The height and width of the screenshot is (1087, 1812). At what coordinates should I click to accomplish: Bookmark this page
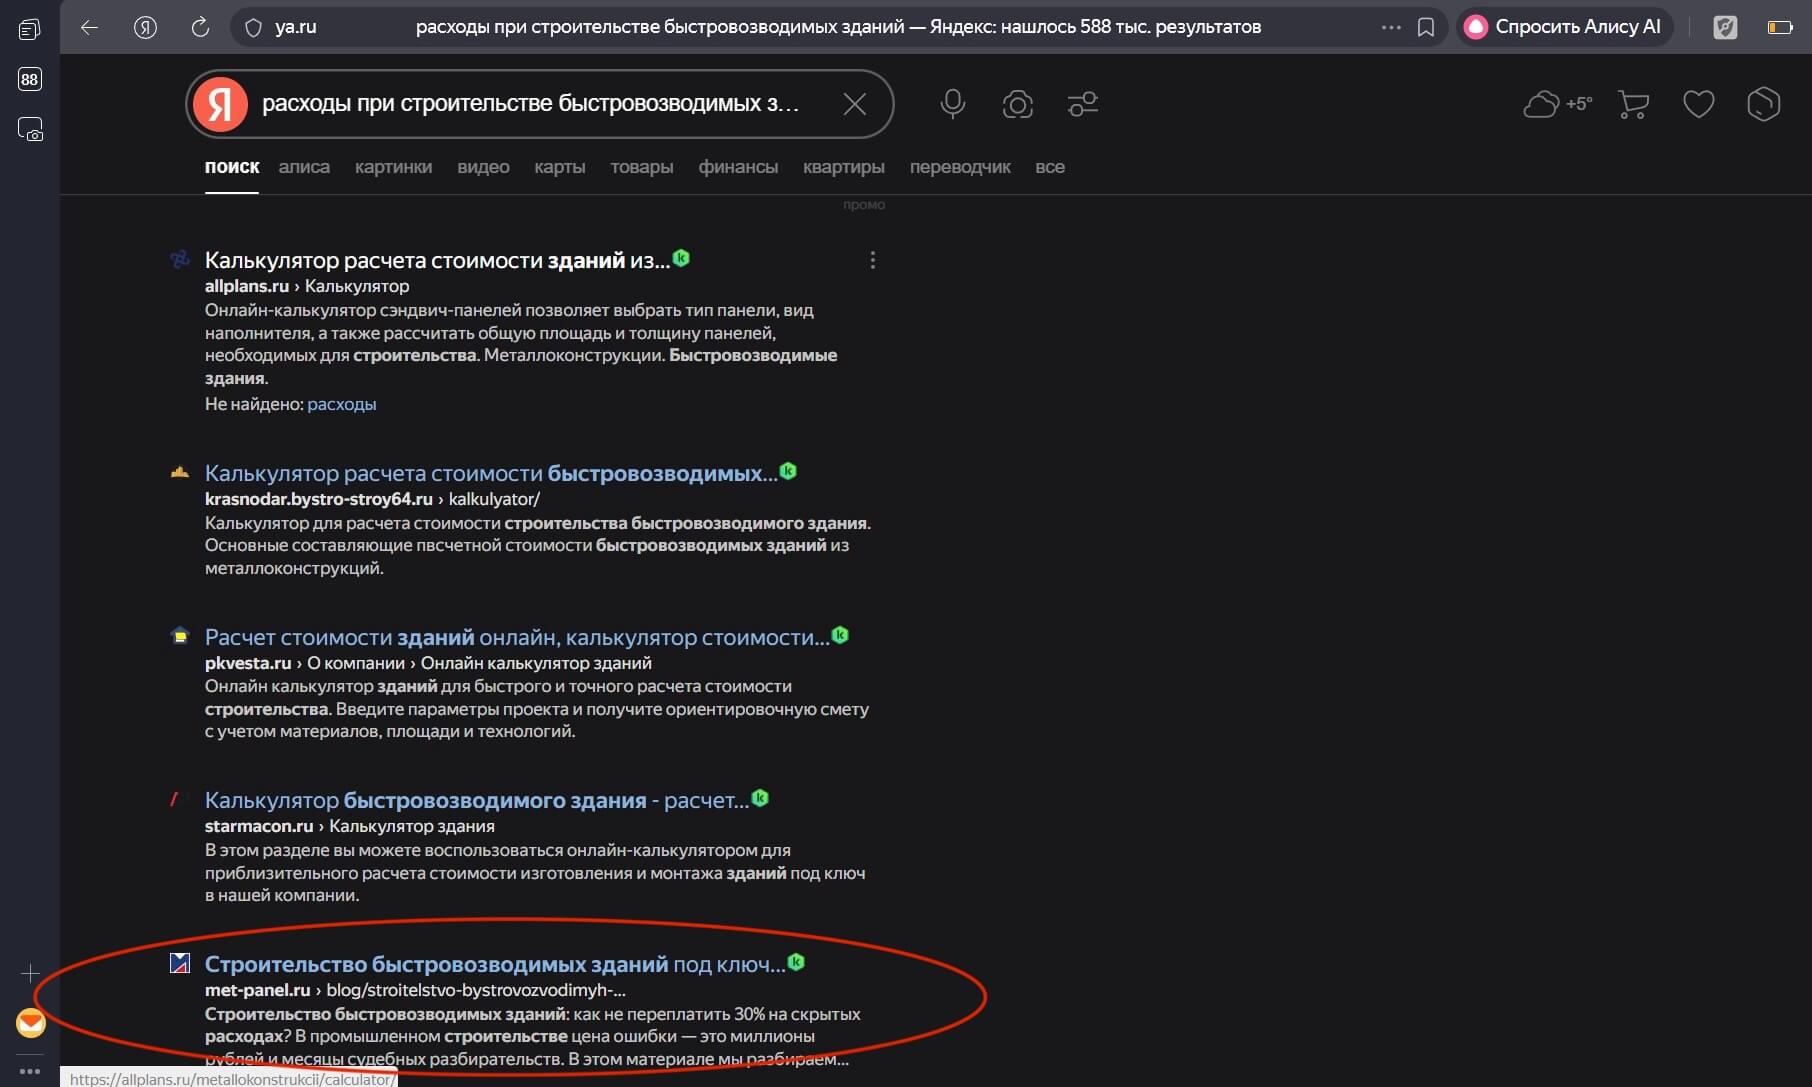1426,27
